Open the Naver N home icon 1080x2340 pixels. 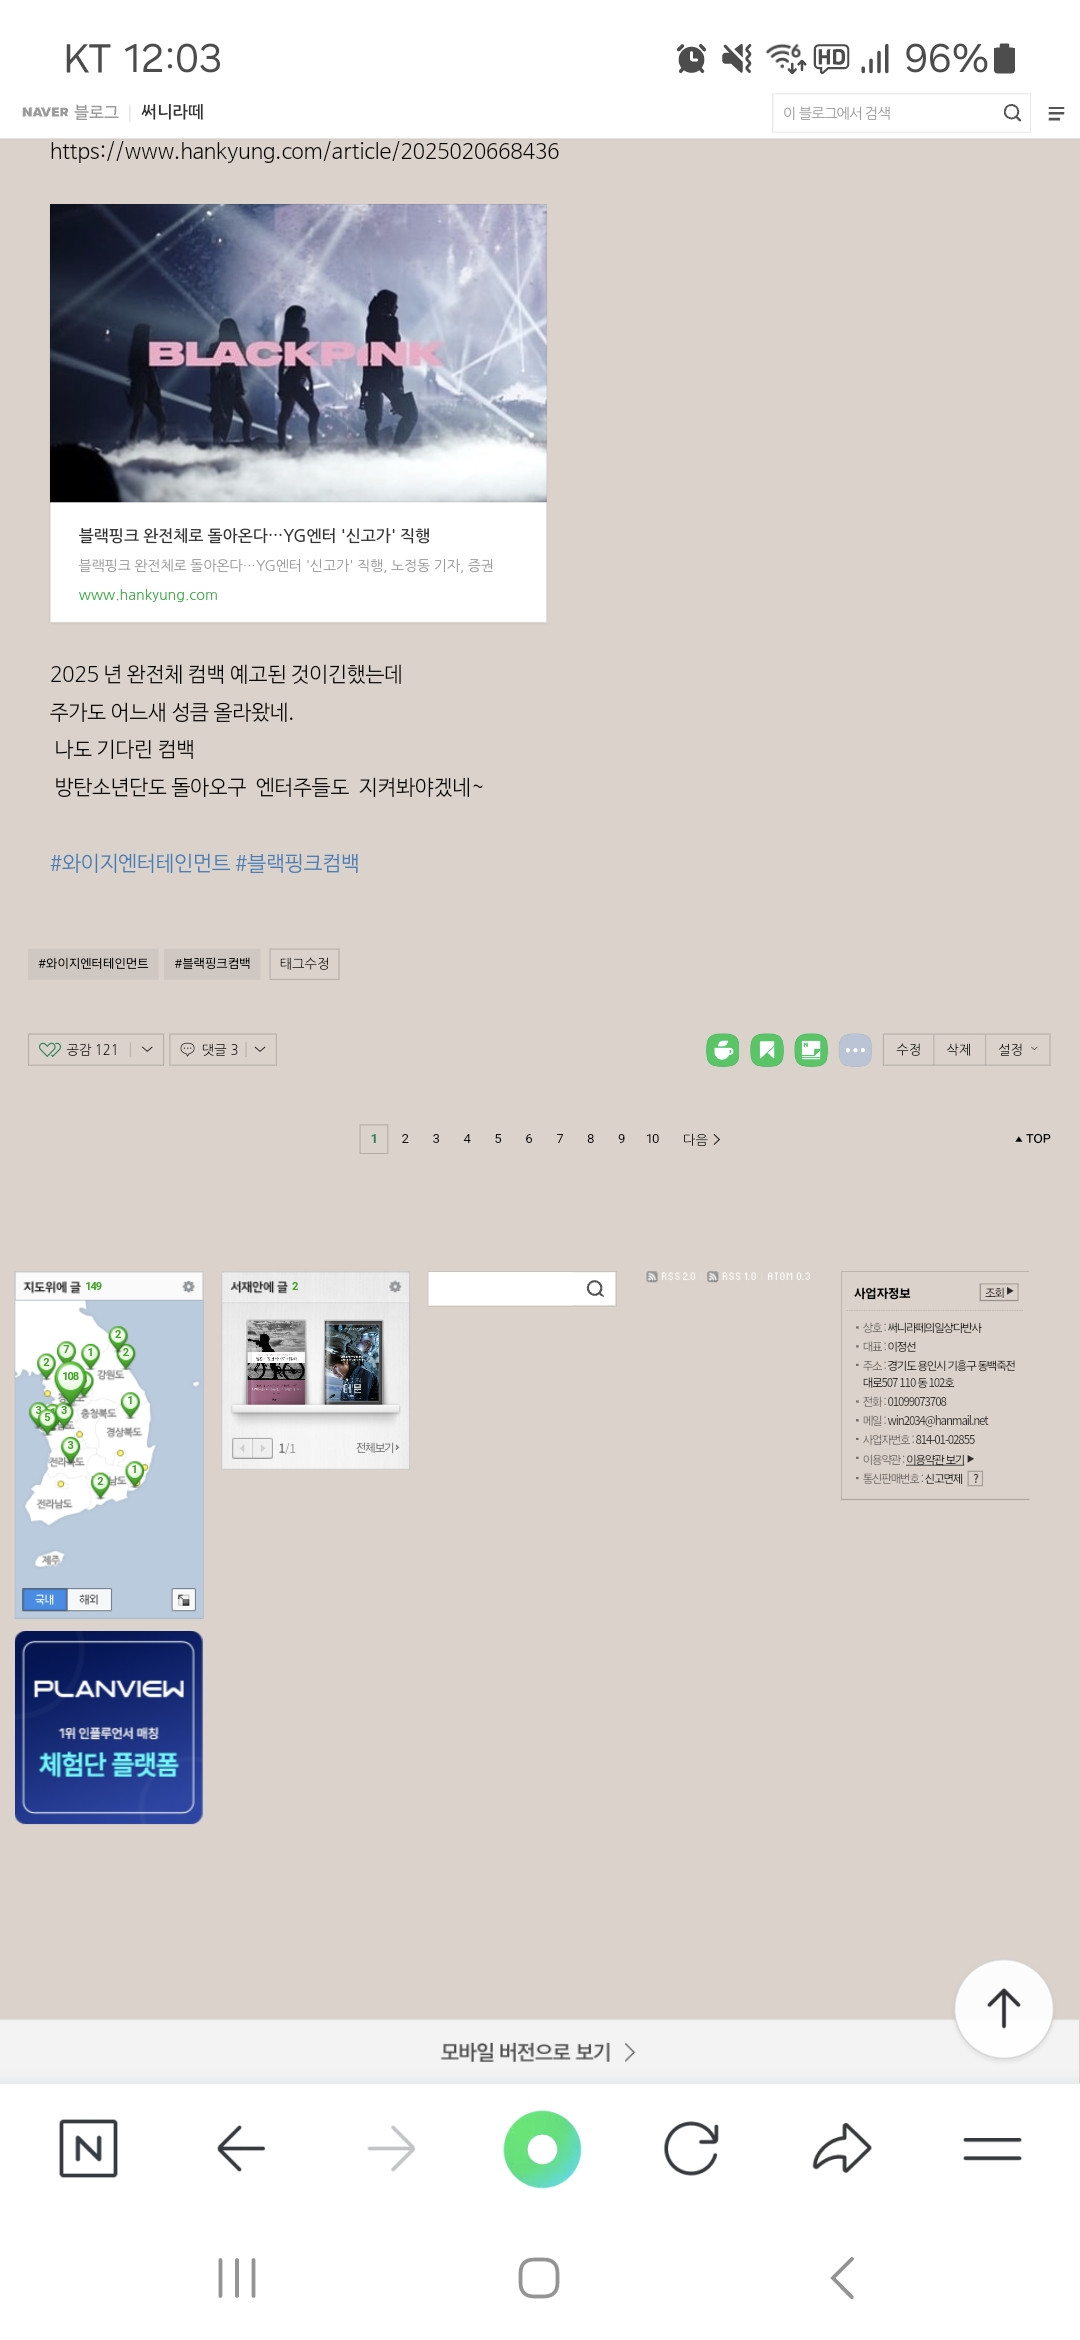[88, 2148]
